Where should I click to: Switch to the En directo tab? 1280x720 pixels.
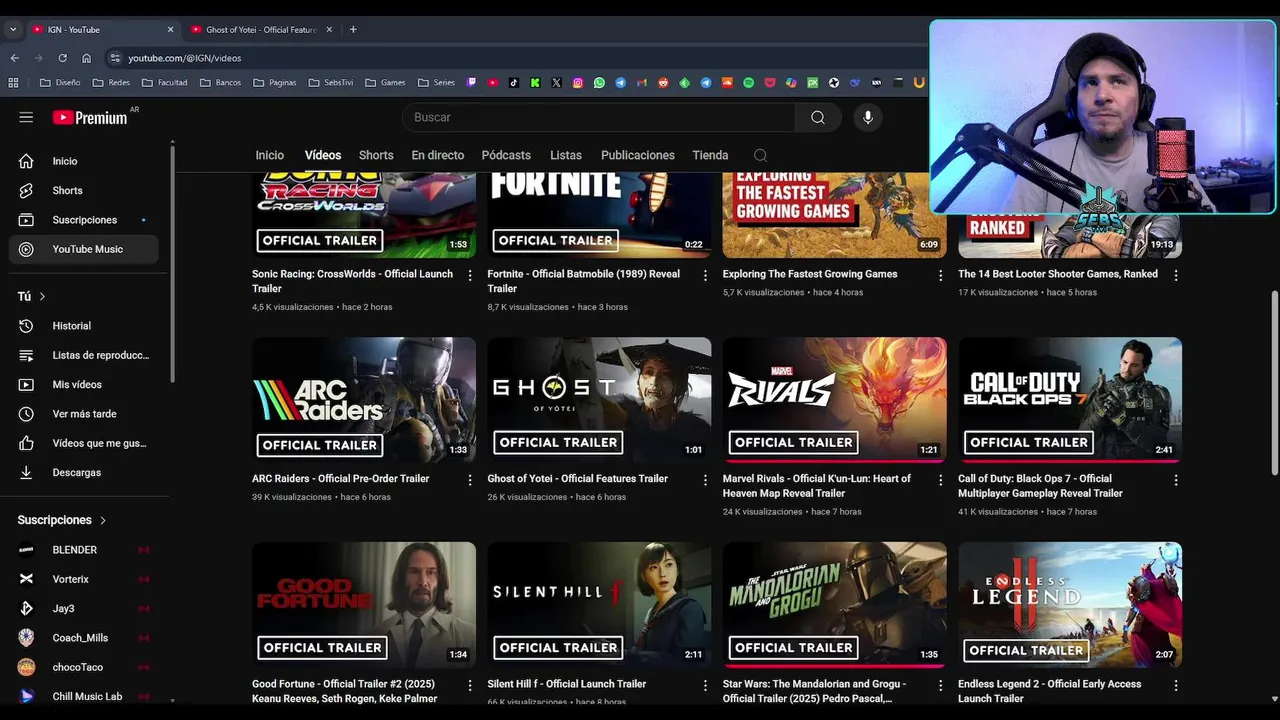[438, 155]
